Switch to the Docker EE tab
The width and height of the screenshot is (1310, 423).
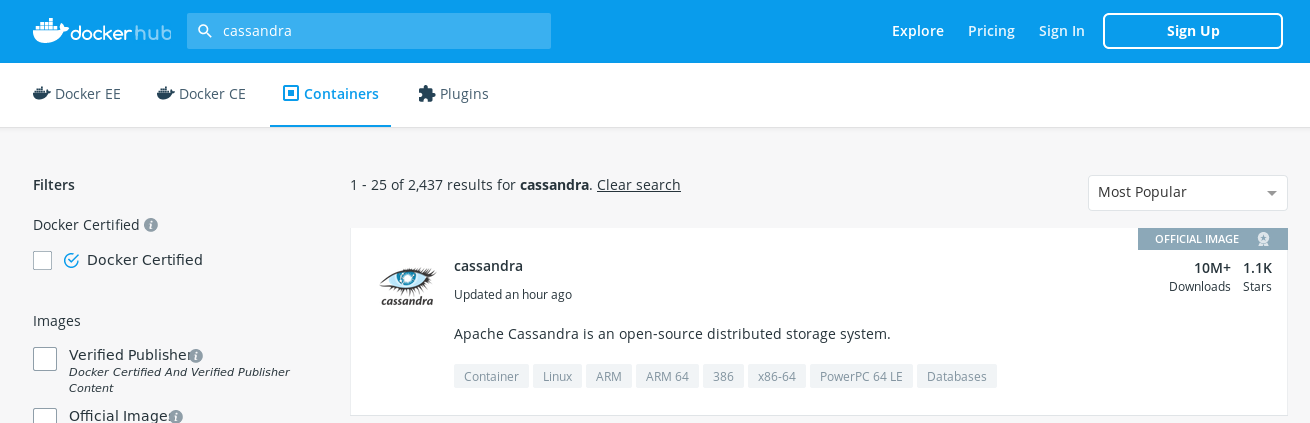click(x=77, y=94)
